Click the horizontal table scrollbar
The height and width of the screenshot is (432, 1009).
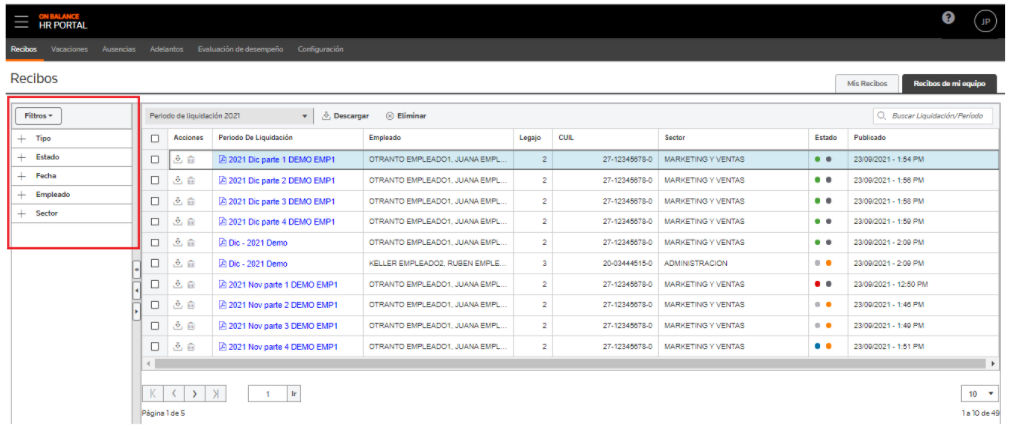point(569,364)
